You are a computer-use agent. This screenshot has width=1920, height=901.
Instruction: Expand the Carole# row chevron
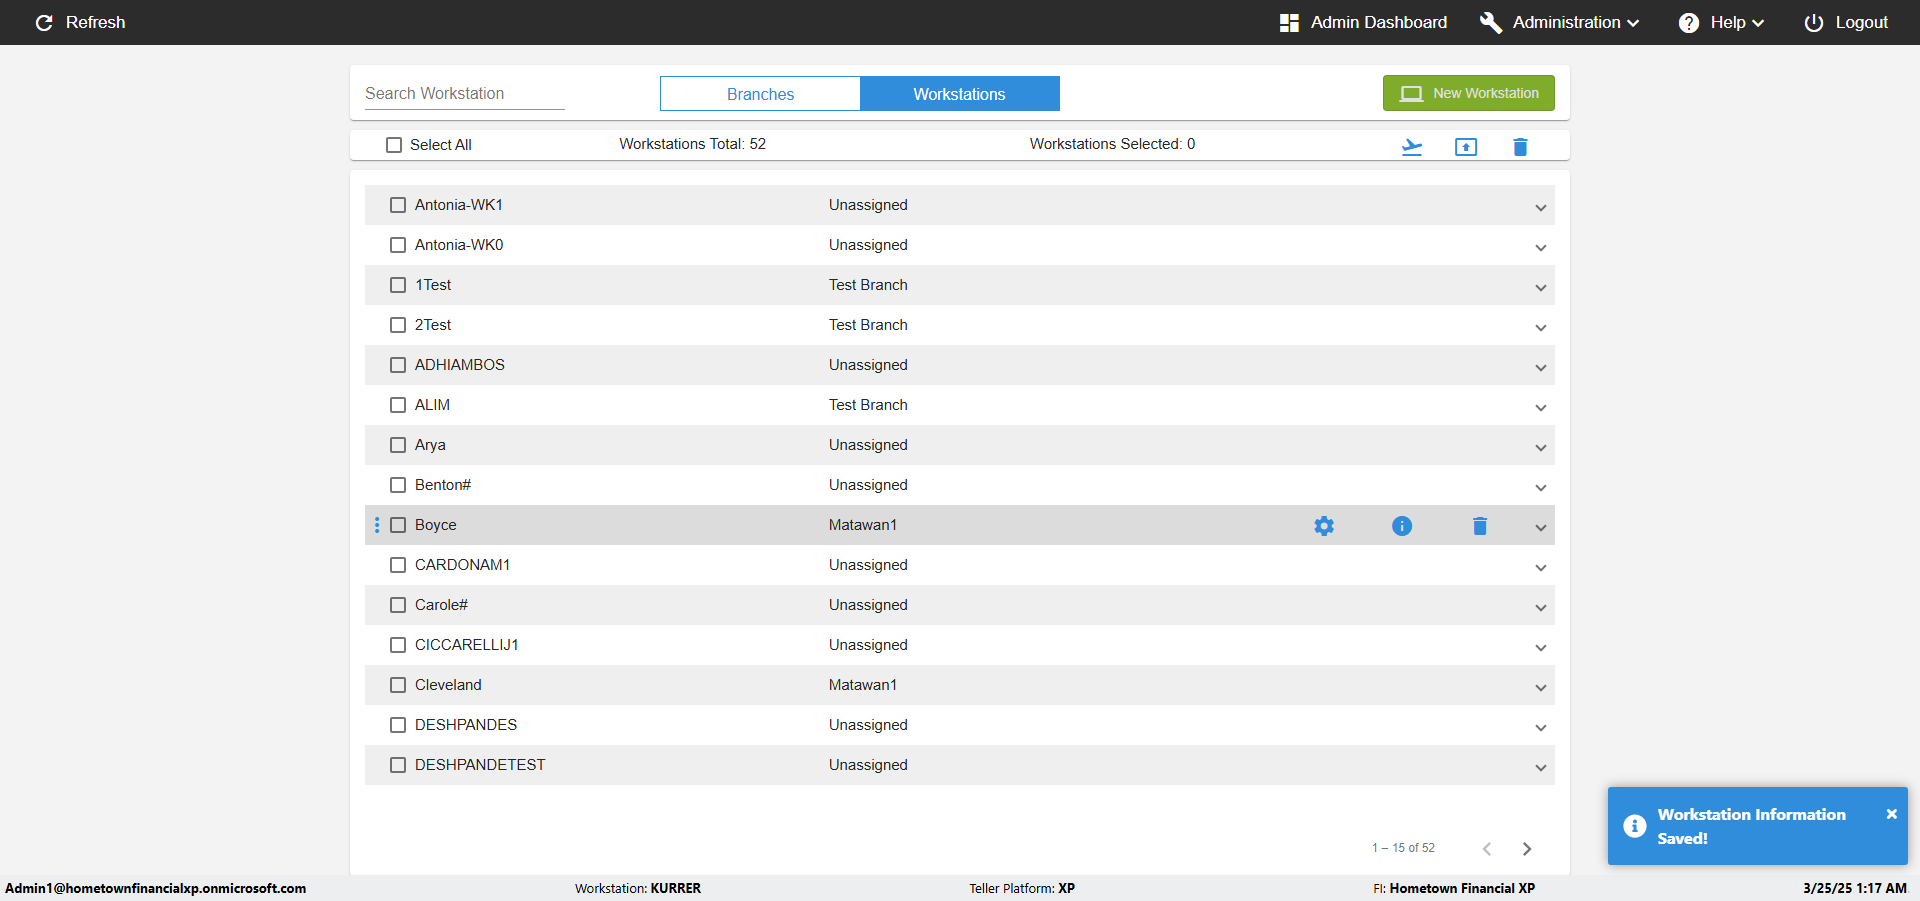tap(1540, 608)
